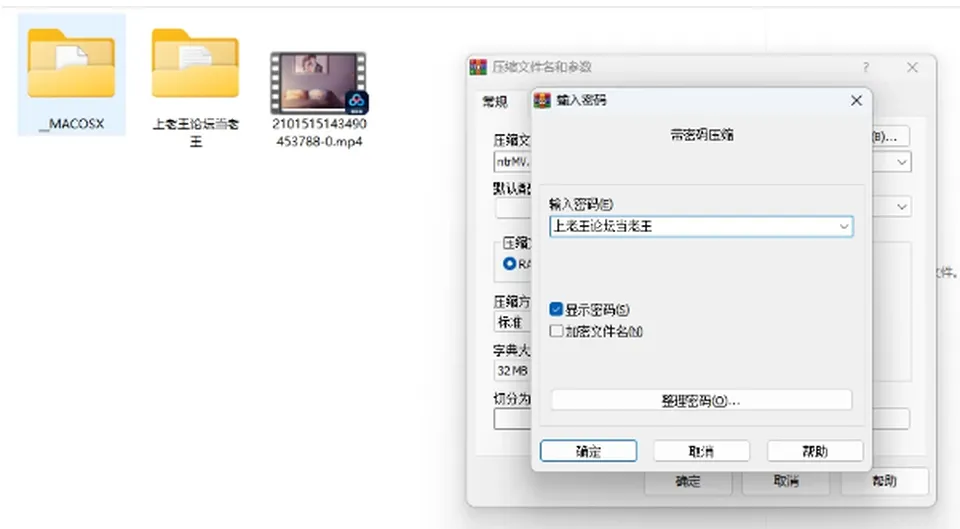Click the 带密码压缩 heading text
Viewport: 960px width, 529px height.
702,135
